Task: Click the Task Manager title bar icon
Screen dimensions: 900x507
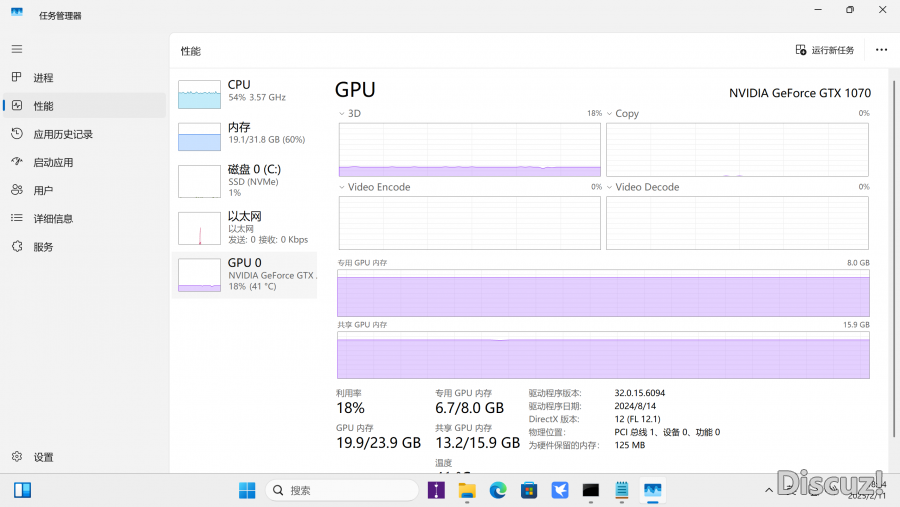Action: (17, 12)
